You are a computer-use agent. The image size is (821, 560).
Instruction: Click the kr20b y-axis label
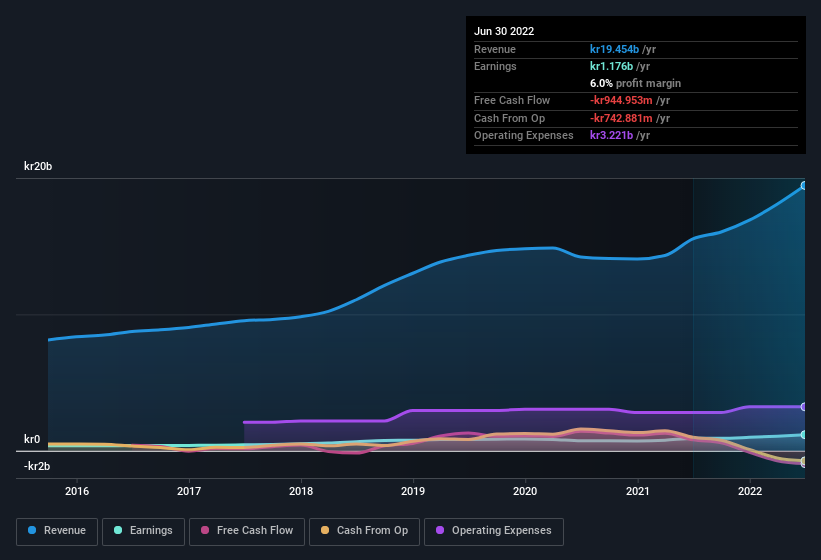pyautogui.click(x=38, y=166)
